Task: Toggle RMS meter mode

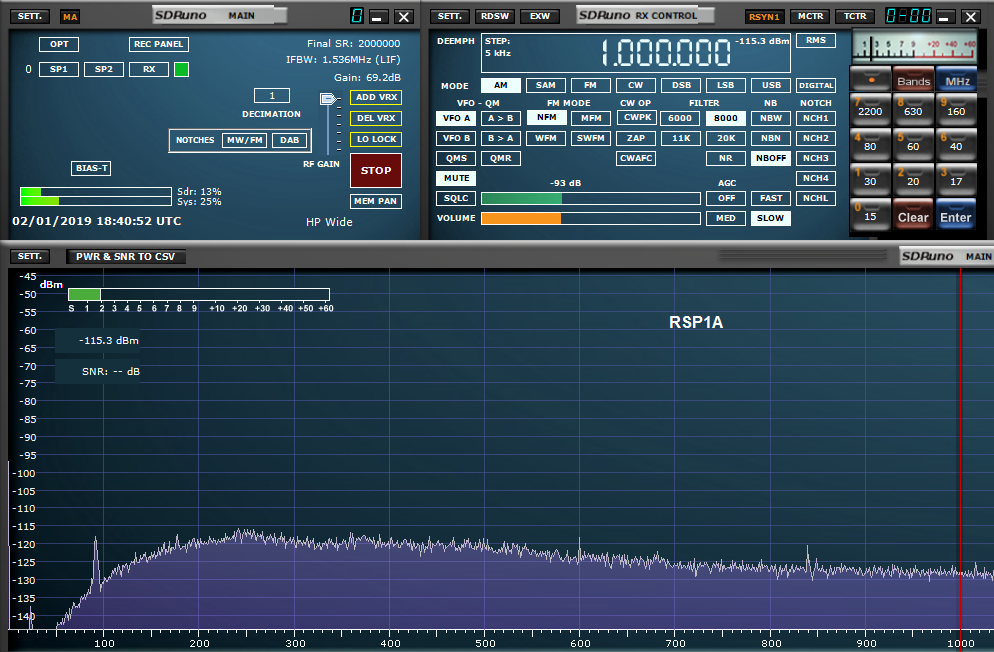Action: (816, 41)
